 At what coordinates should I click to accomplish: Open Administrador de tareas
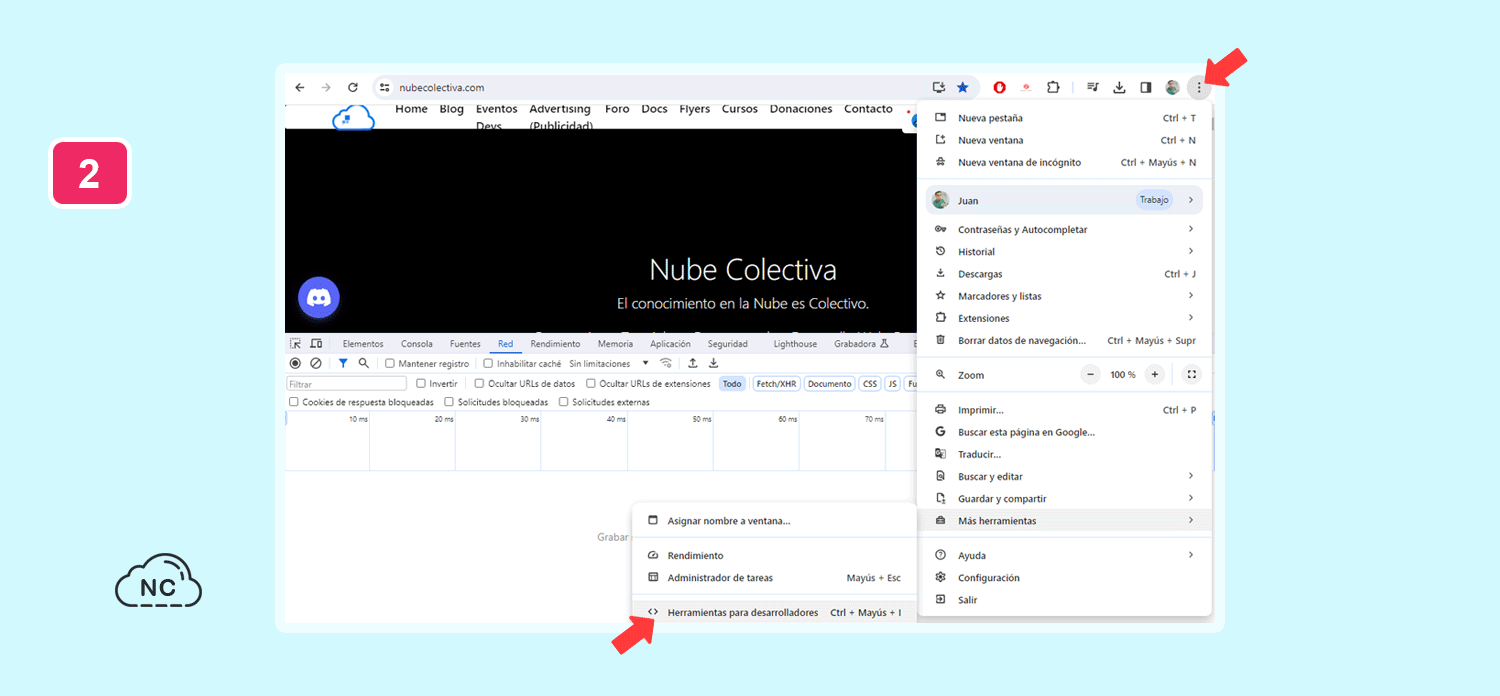[774, 578]
